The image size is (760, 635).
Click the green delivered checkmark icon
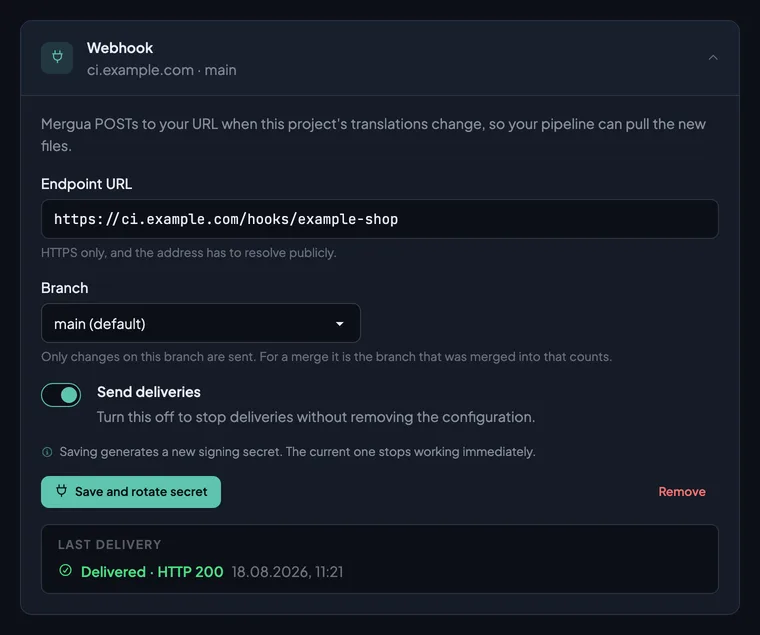point(65,571)
